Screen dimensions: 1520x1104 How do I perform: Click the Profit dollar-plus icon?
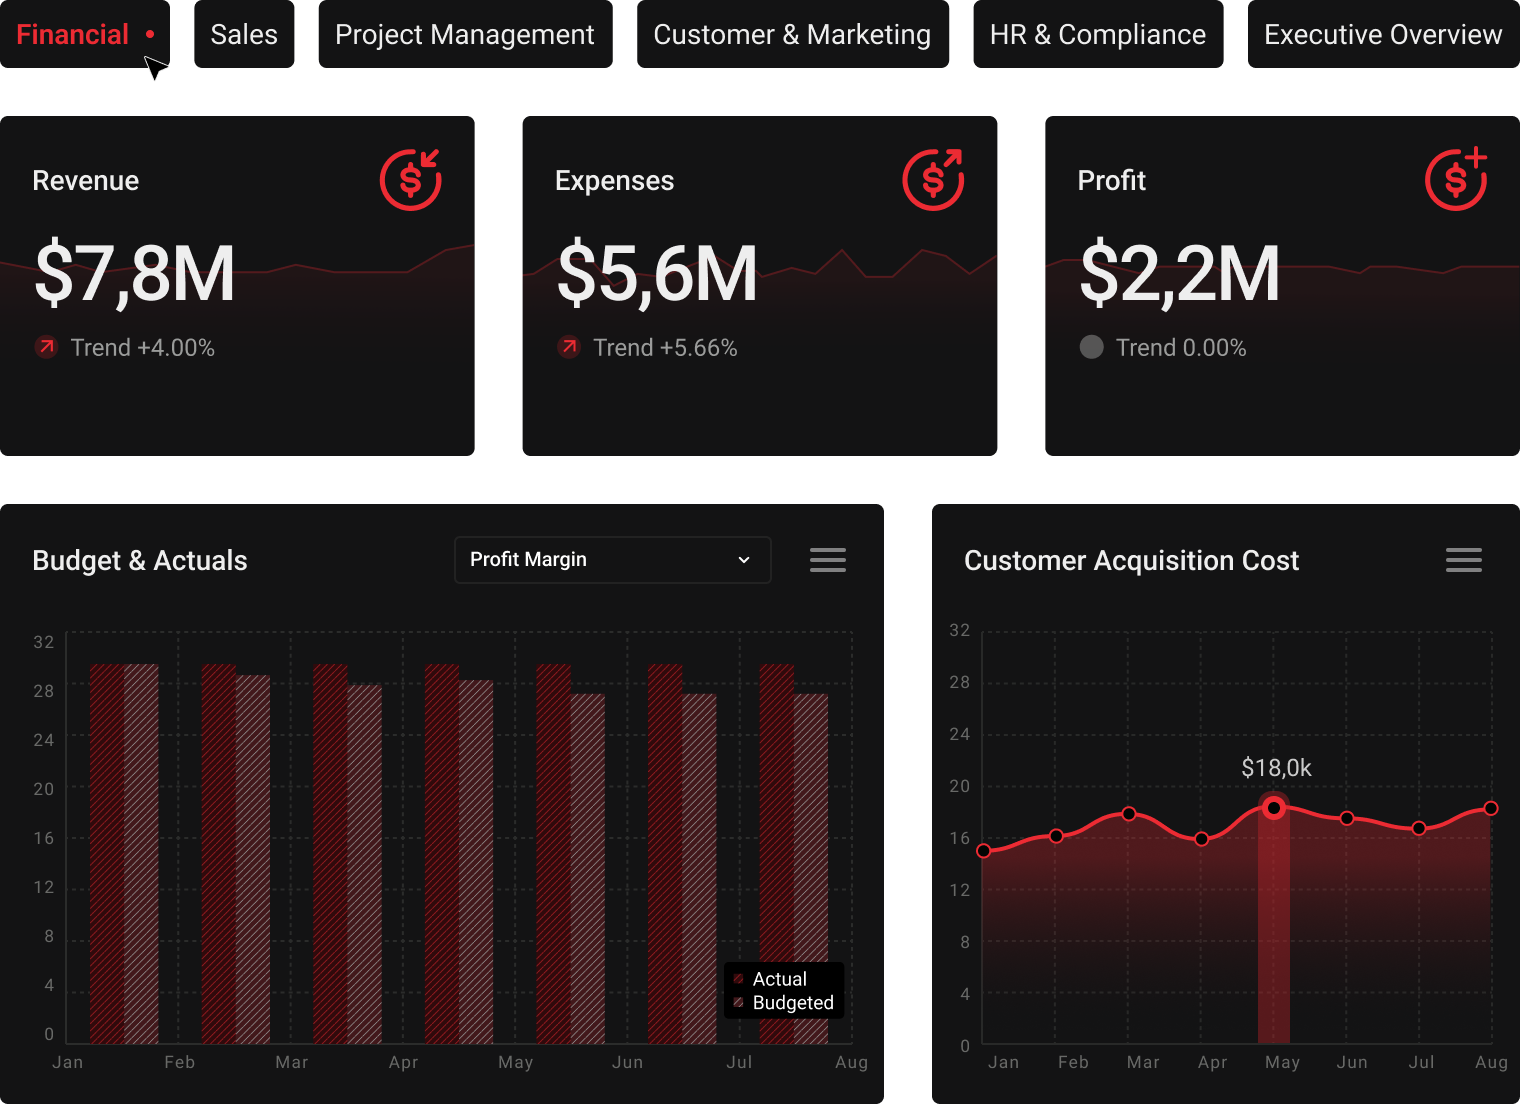click(1456, 180)
